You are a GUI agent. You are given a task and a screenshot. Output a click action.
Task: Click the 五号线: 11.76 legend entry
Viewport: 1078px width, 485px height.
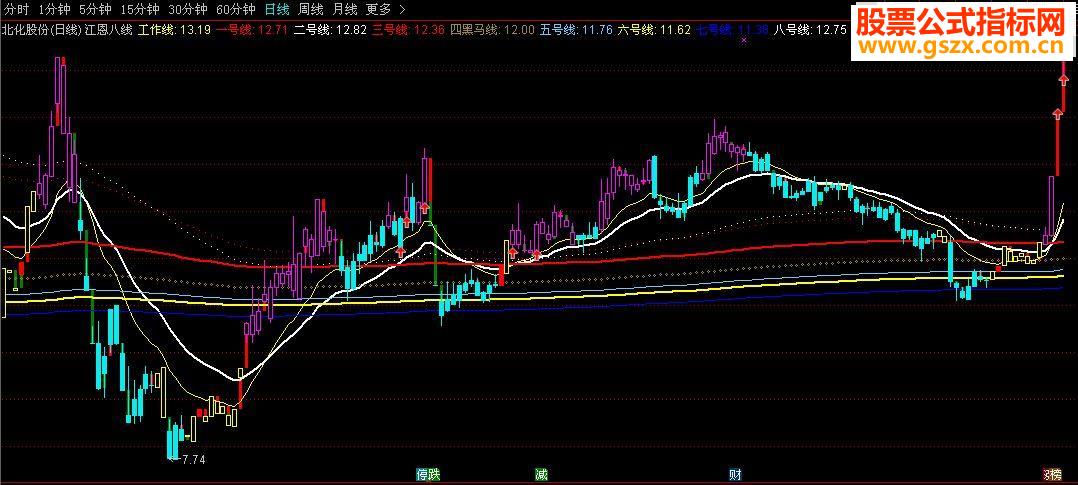click(x=576, y=30)
